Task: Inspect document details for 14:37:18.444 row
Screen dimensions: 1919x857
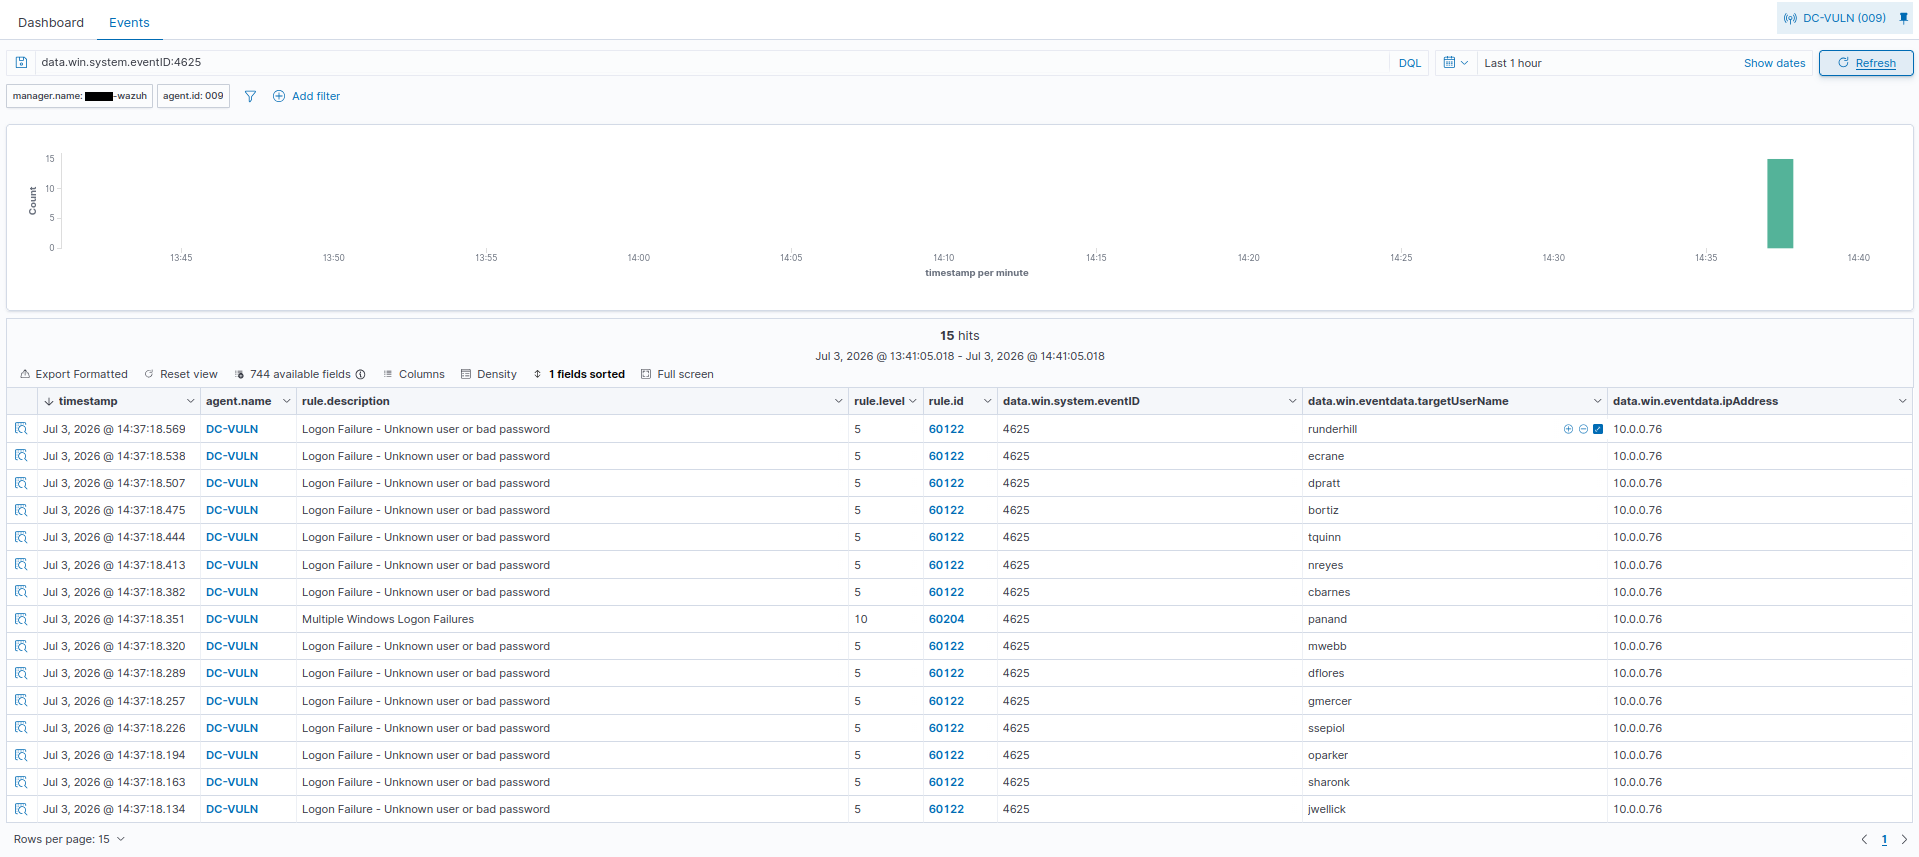Action: (21, 537)
